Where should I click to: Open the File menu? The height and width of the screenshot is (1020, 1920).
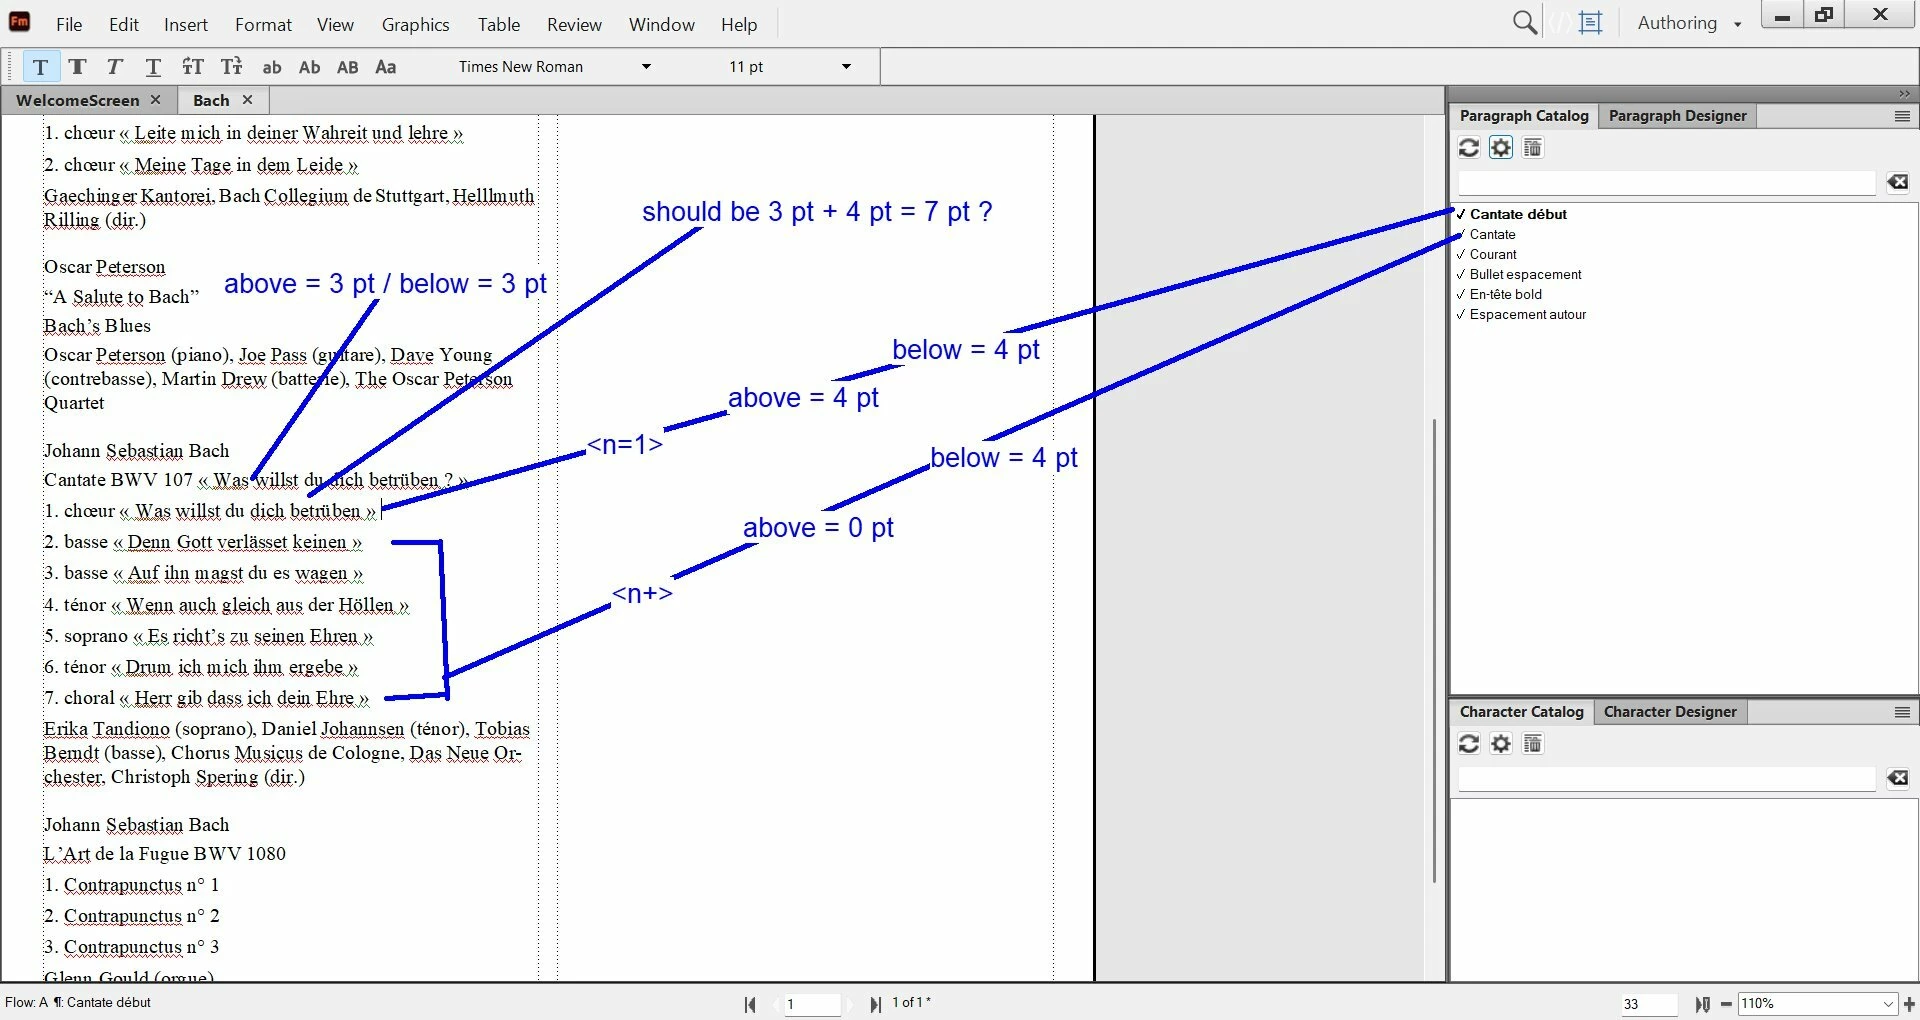tap(69, 24)
